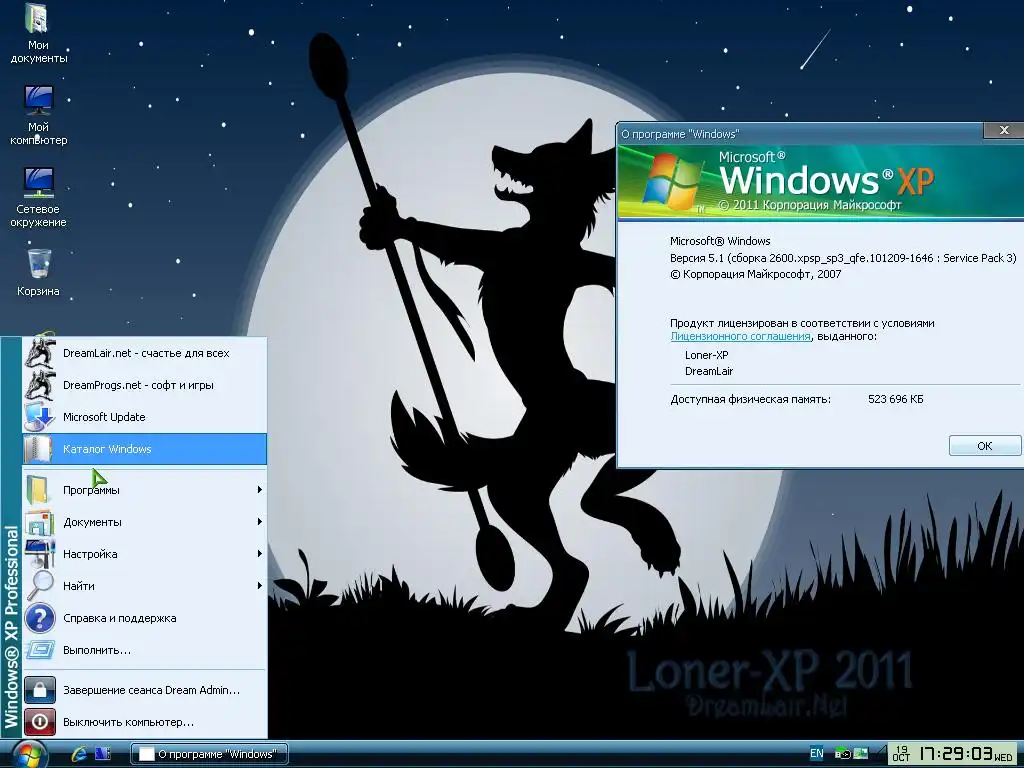The height and width of the screenshot is (768, 1024).
Task: Click the lock icon for logoff
Action: tap(40, 690)
